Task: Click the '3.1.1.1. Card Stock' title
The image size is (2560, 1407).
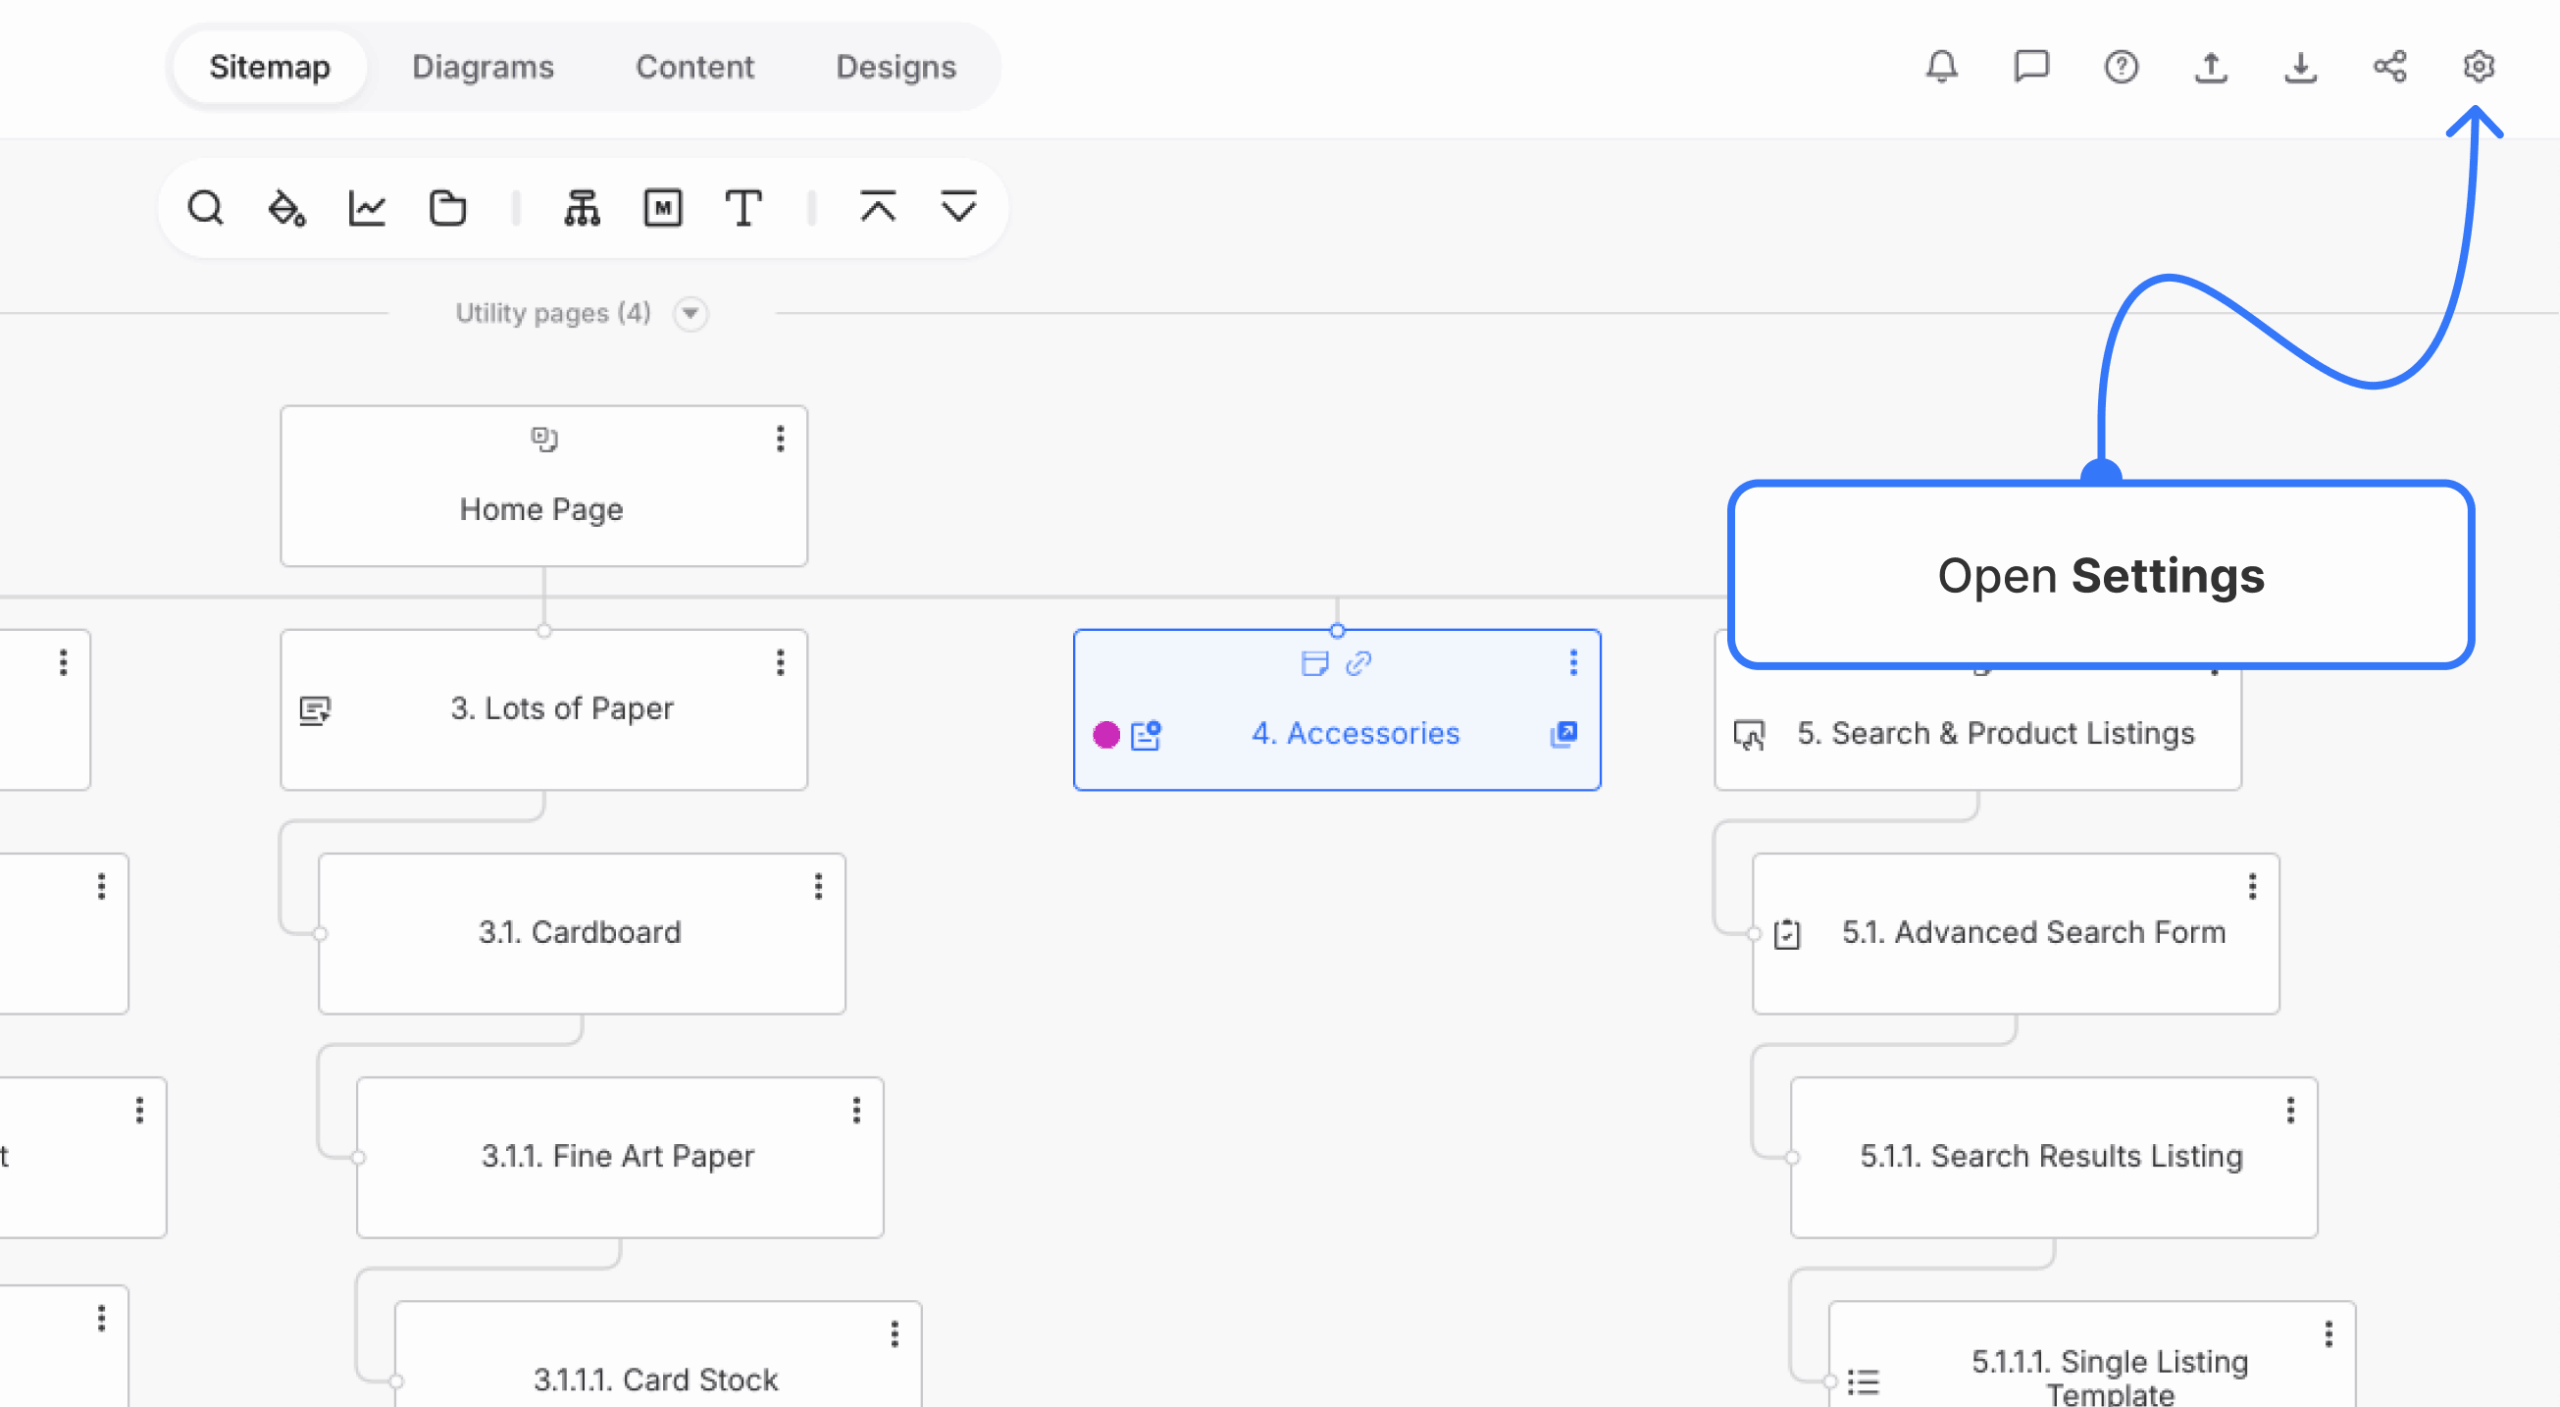Action: [x=655, y=1380]
